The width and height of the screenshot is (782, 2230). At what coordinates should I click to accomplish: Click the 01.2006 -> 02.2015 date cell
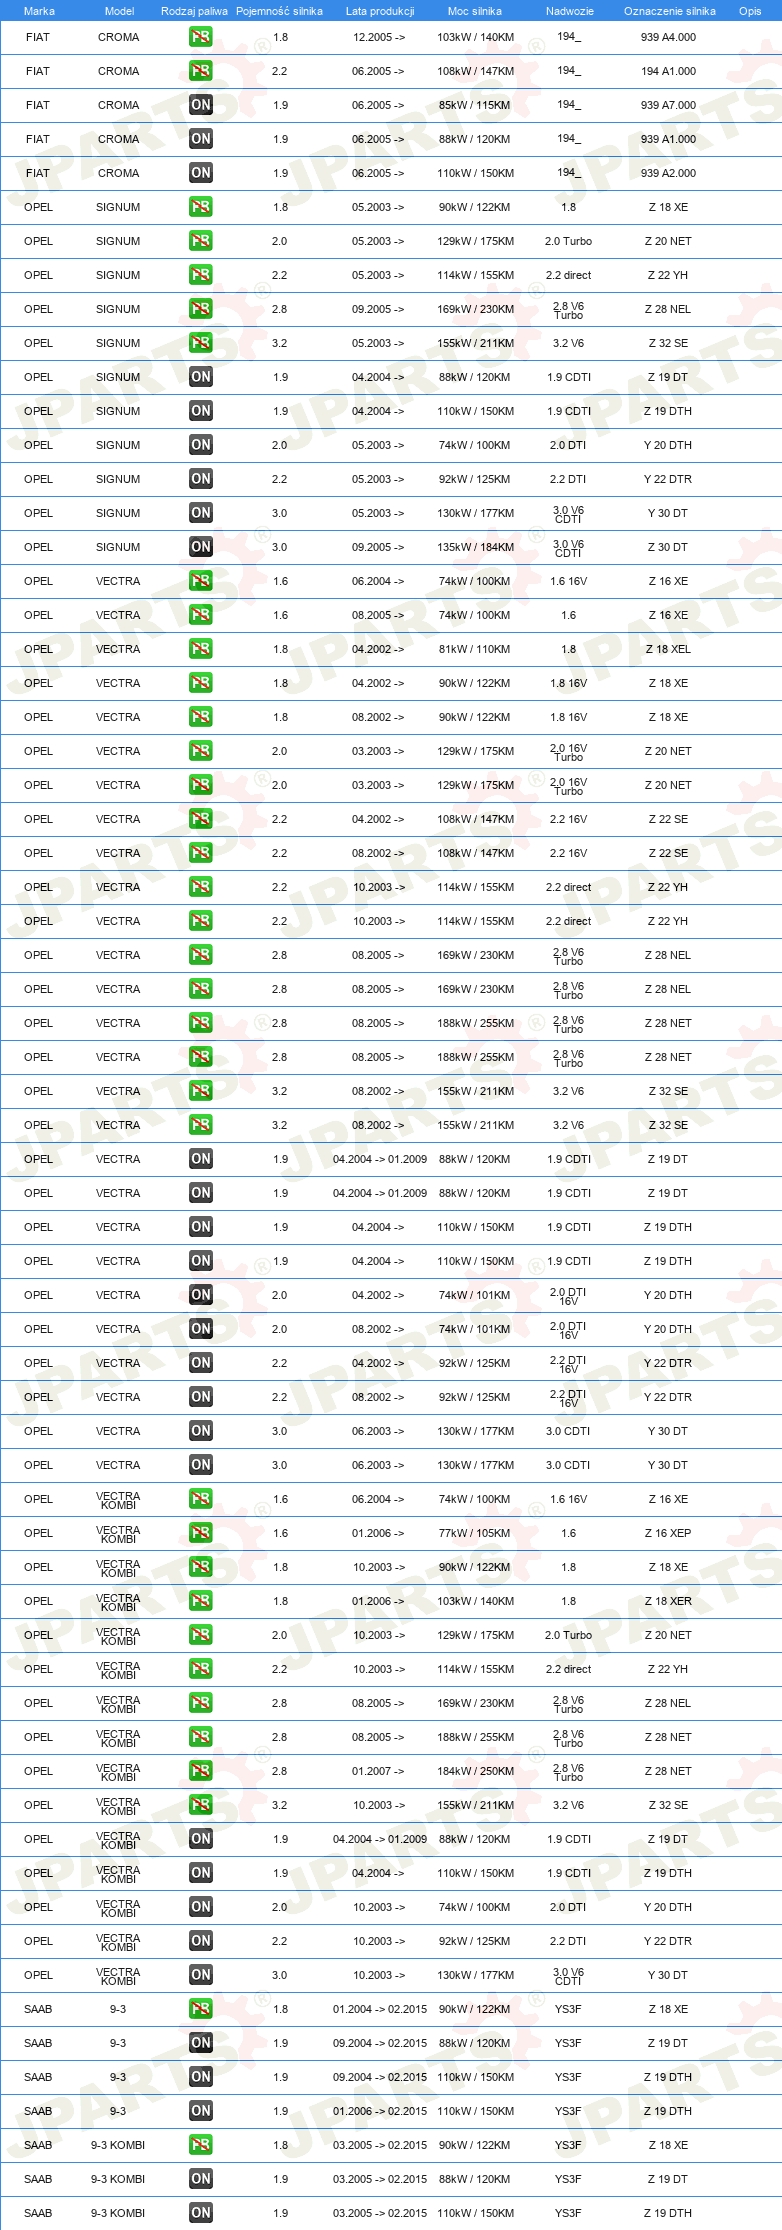[x=380, y=2111]
